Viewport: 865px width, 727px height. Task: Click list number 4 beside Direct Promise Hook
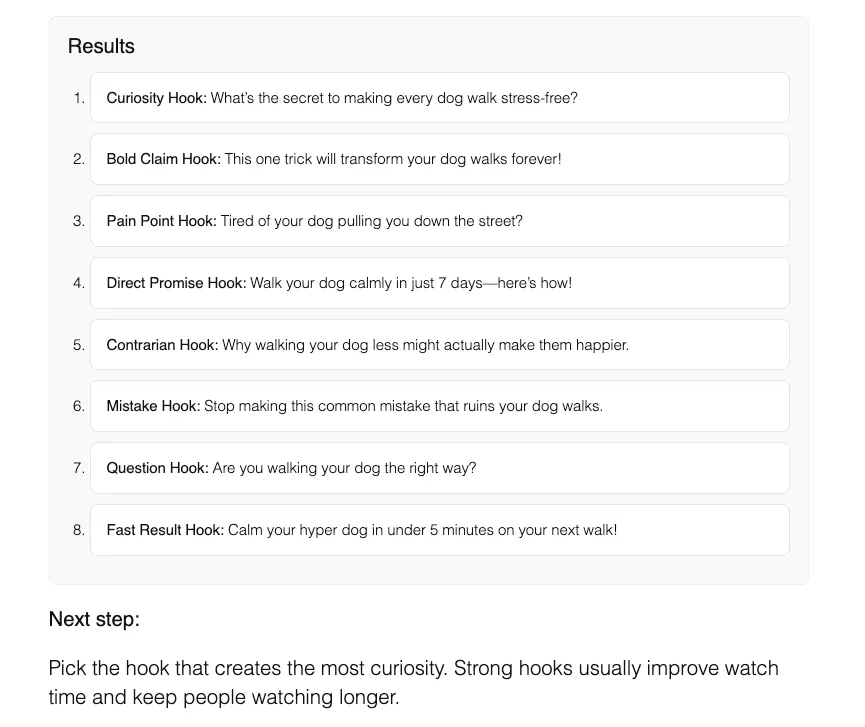(79, 283)
